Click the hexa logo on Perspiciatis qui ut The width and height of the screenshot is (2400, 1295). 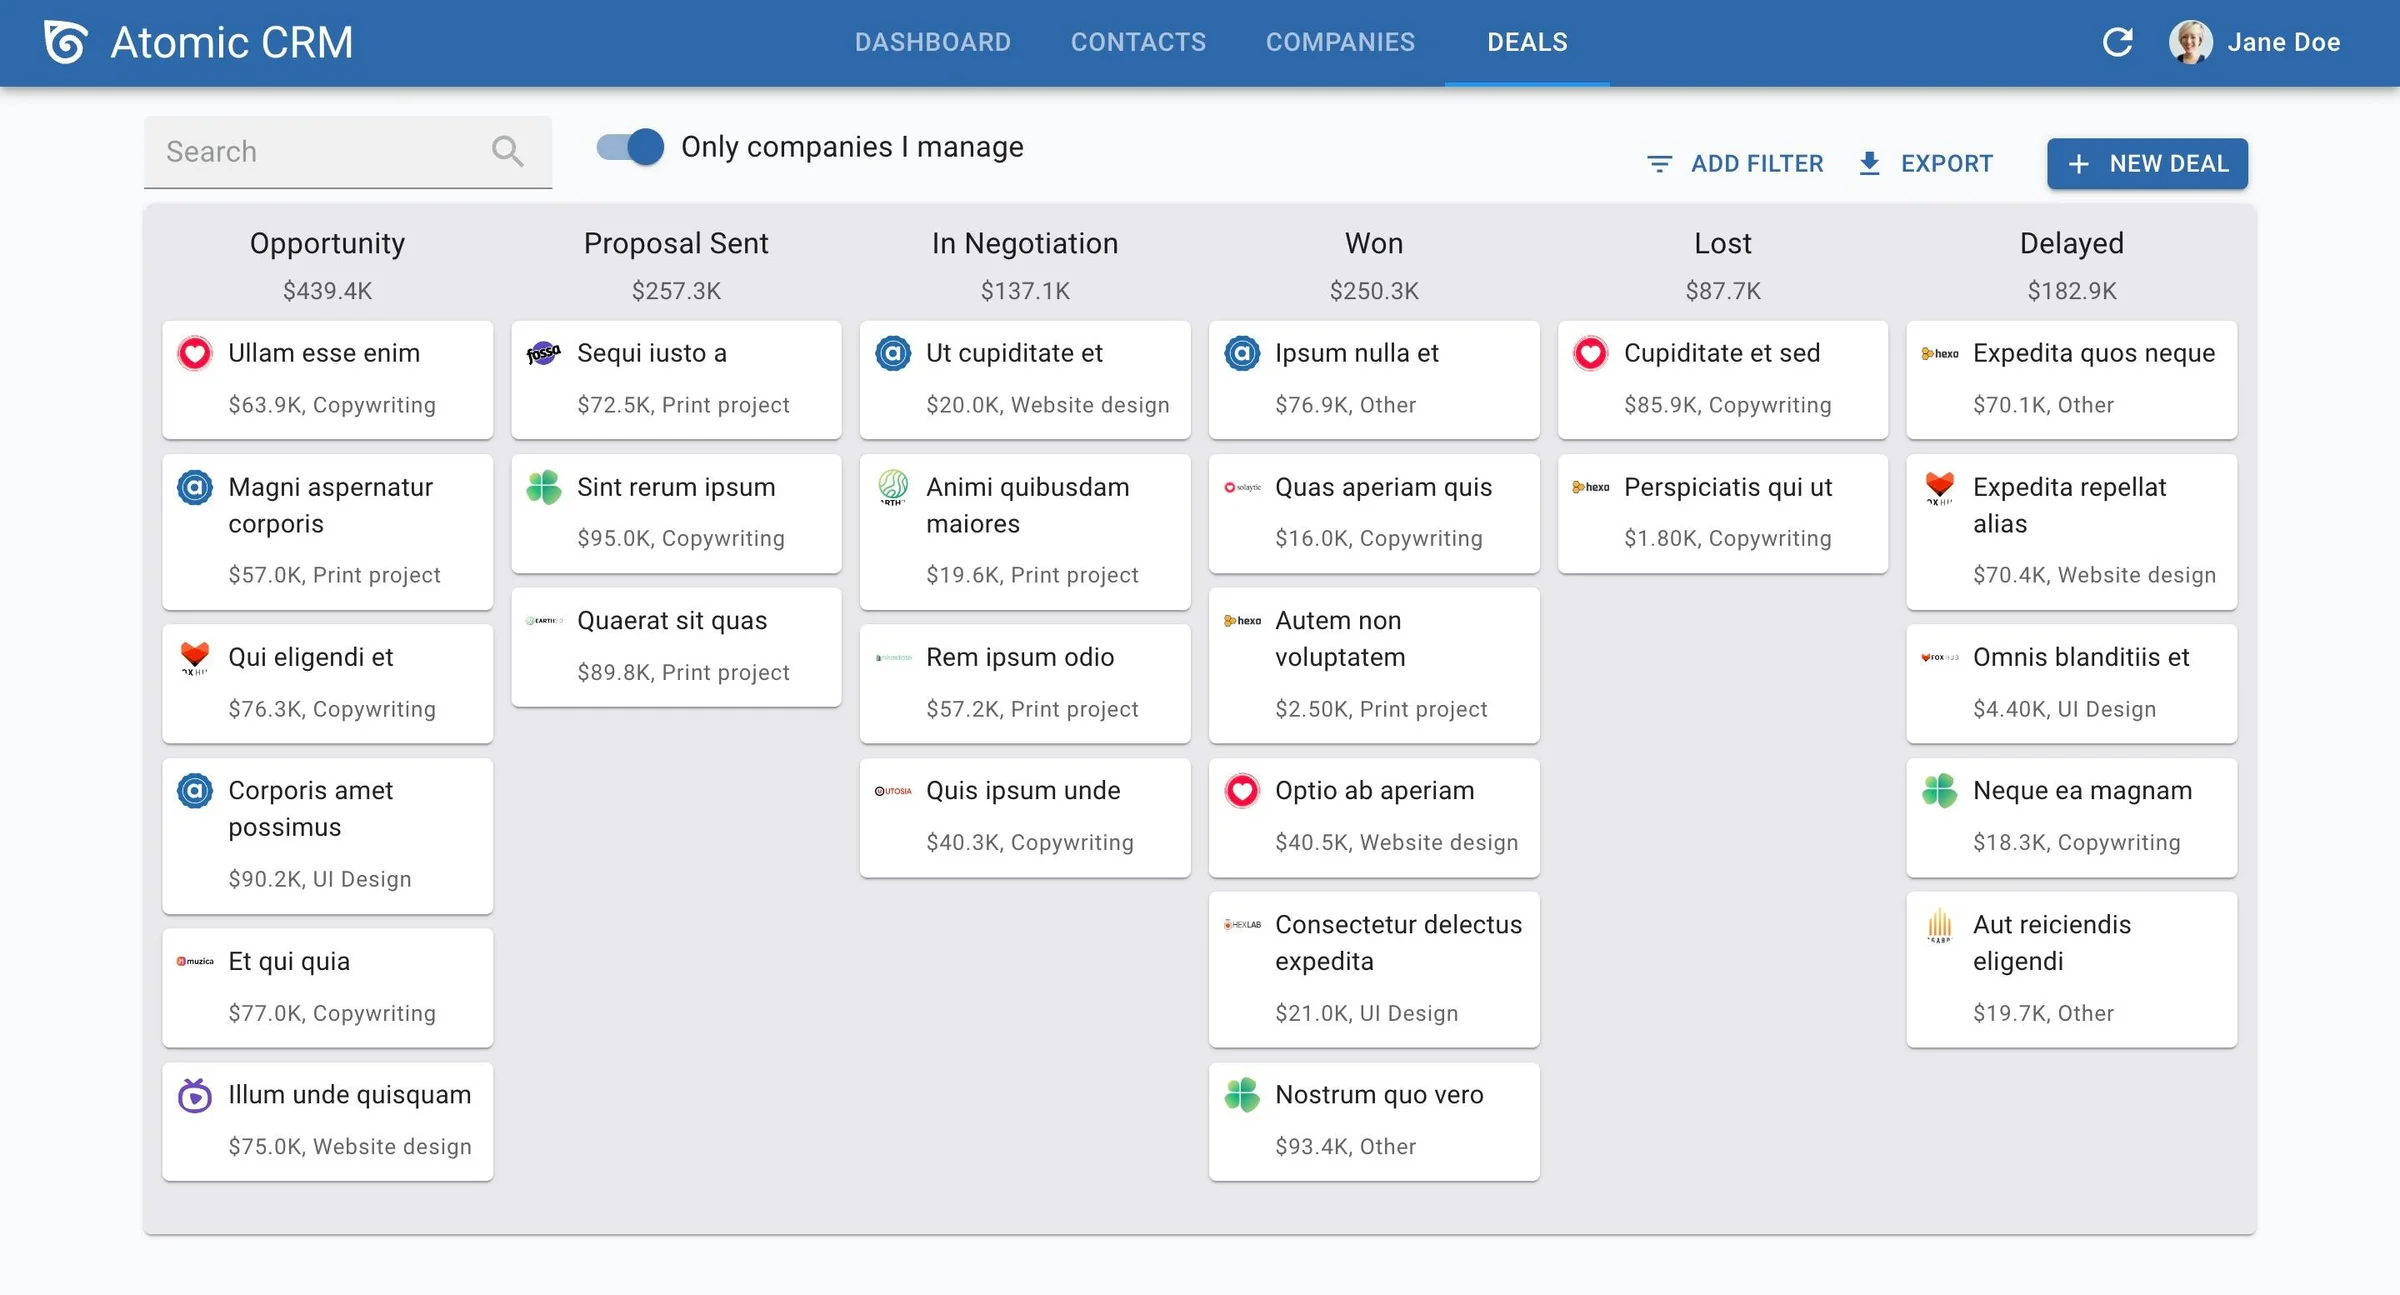point(1591,487)
